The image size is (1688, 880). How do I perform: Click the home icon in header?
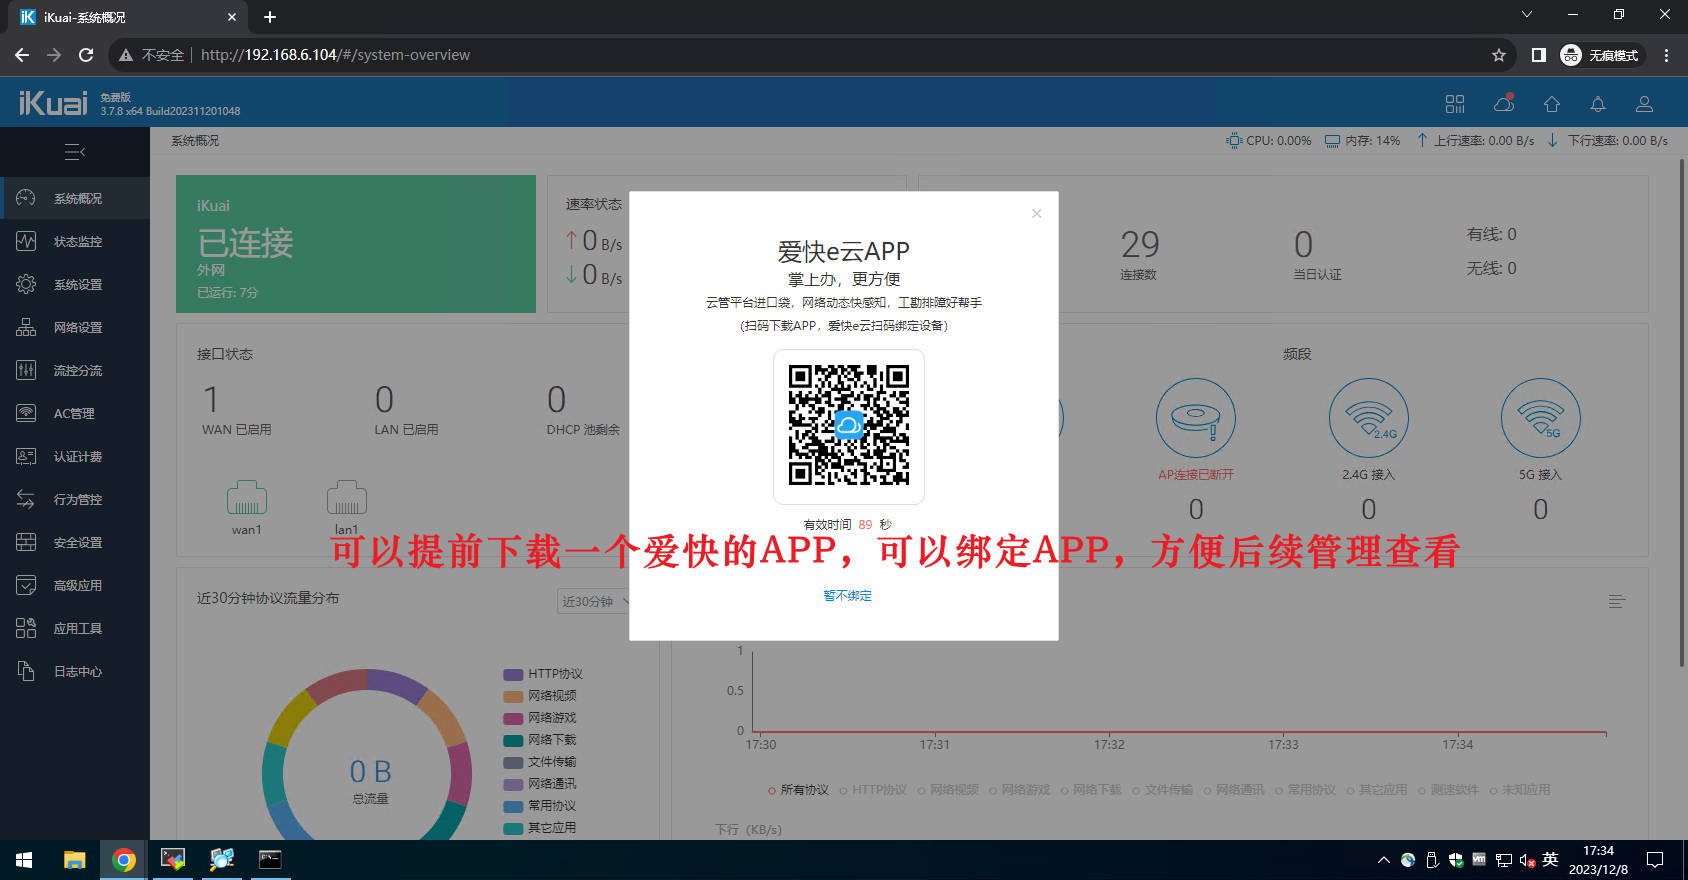[x=1552, y=104]
